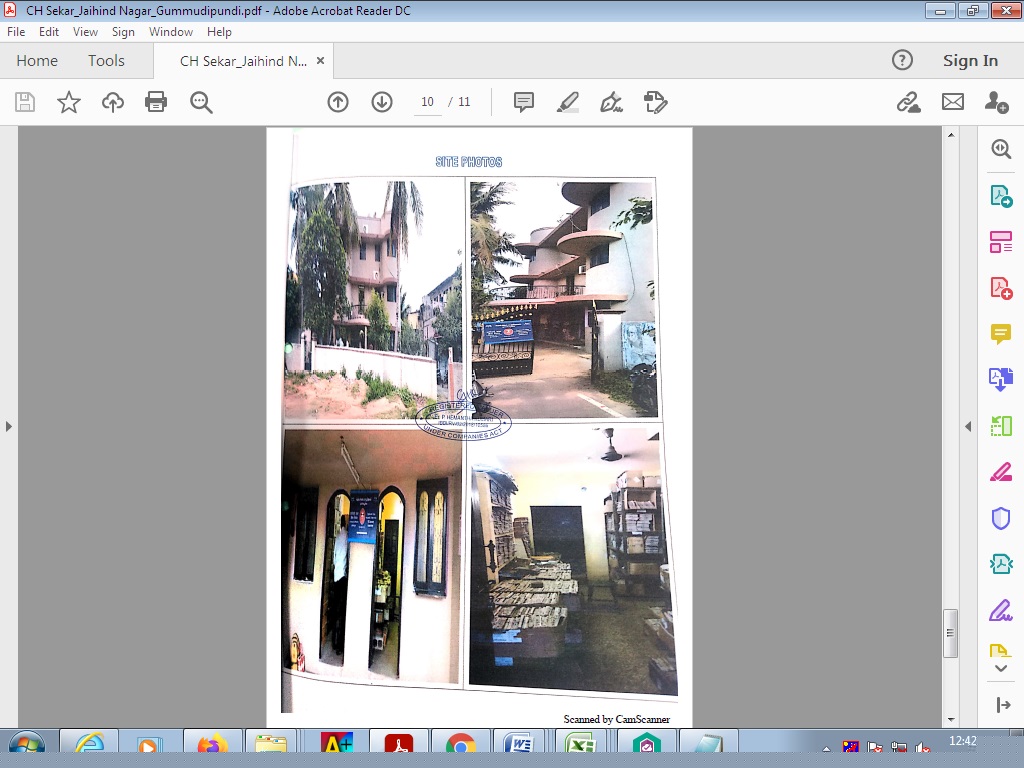Star this file with the bookmark icon
The width and height of the screenshot is (1024, 768).
69,102
